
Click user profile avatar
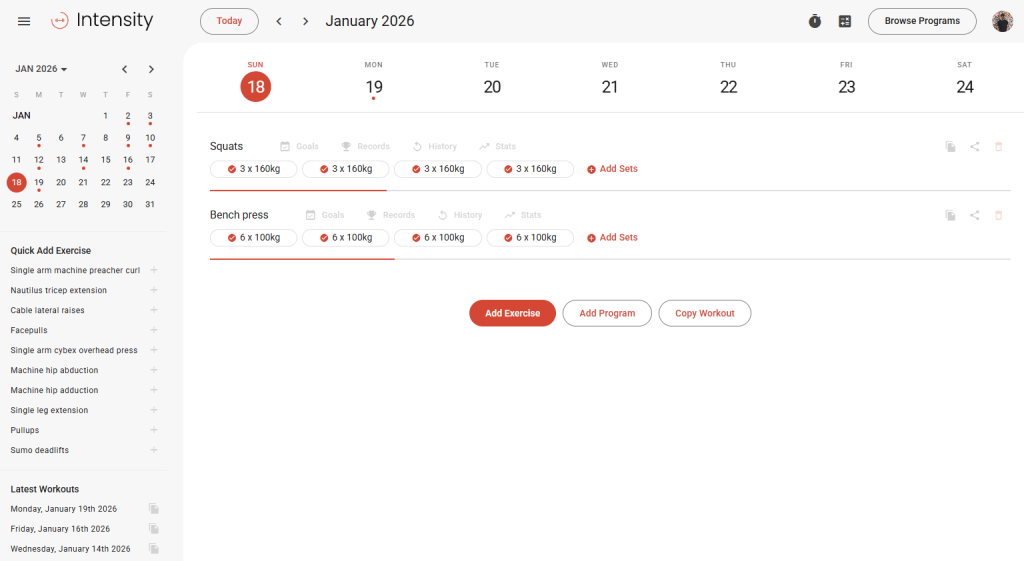1002,21
